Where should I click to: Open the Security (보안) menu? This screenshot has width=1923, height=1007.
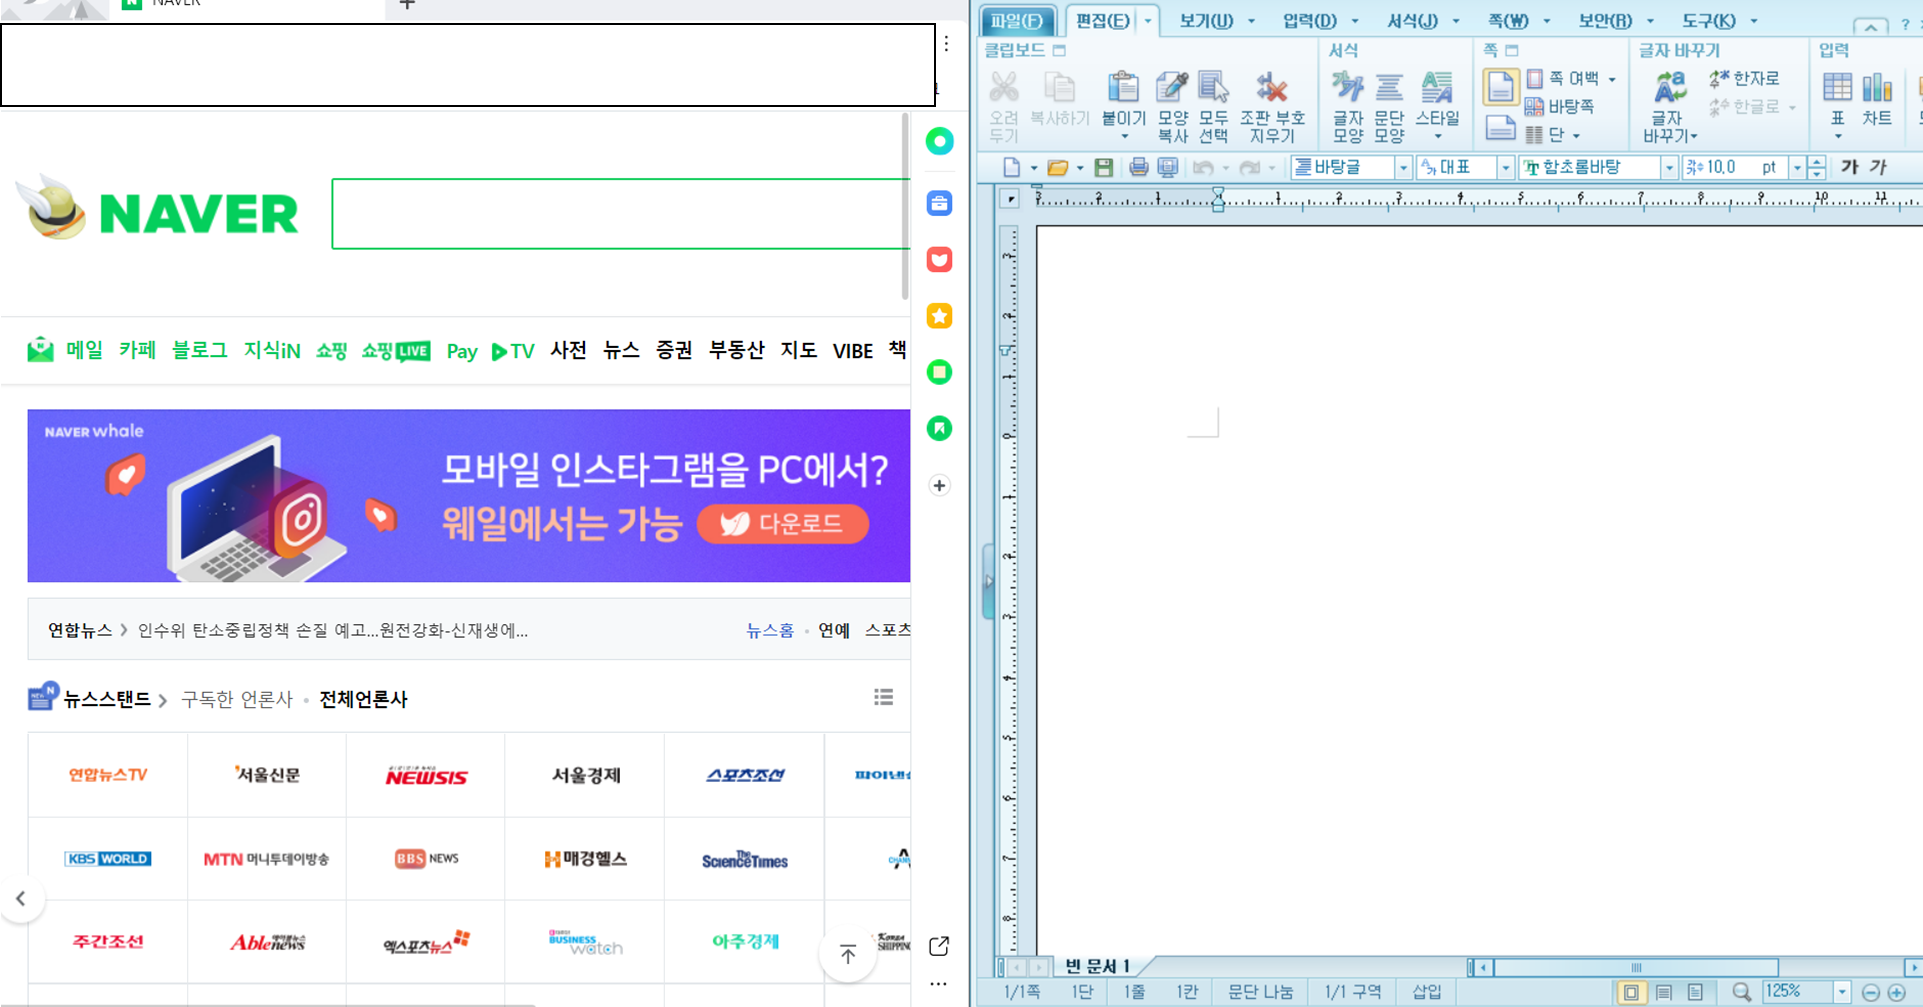click(1604, 21)
